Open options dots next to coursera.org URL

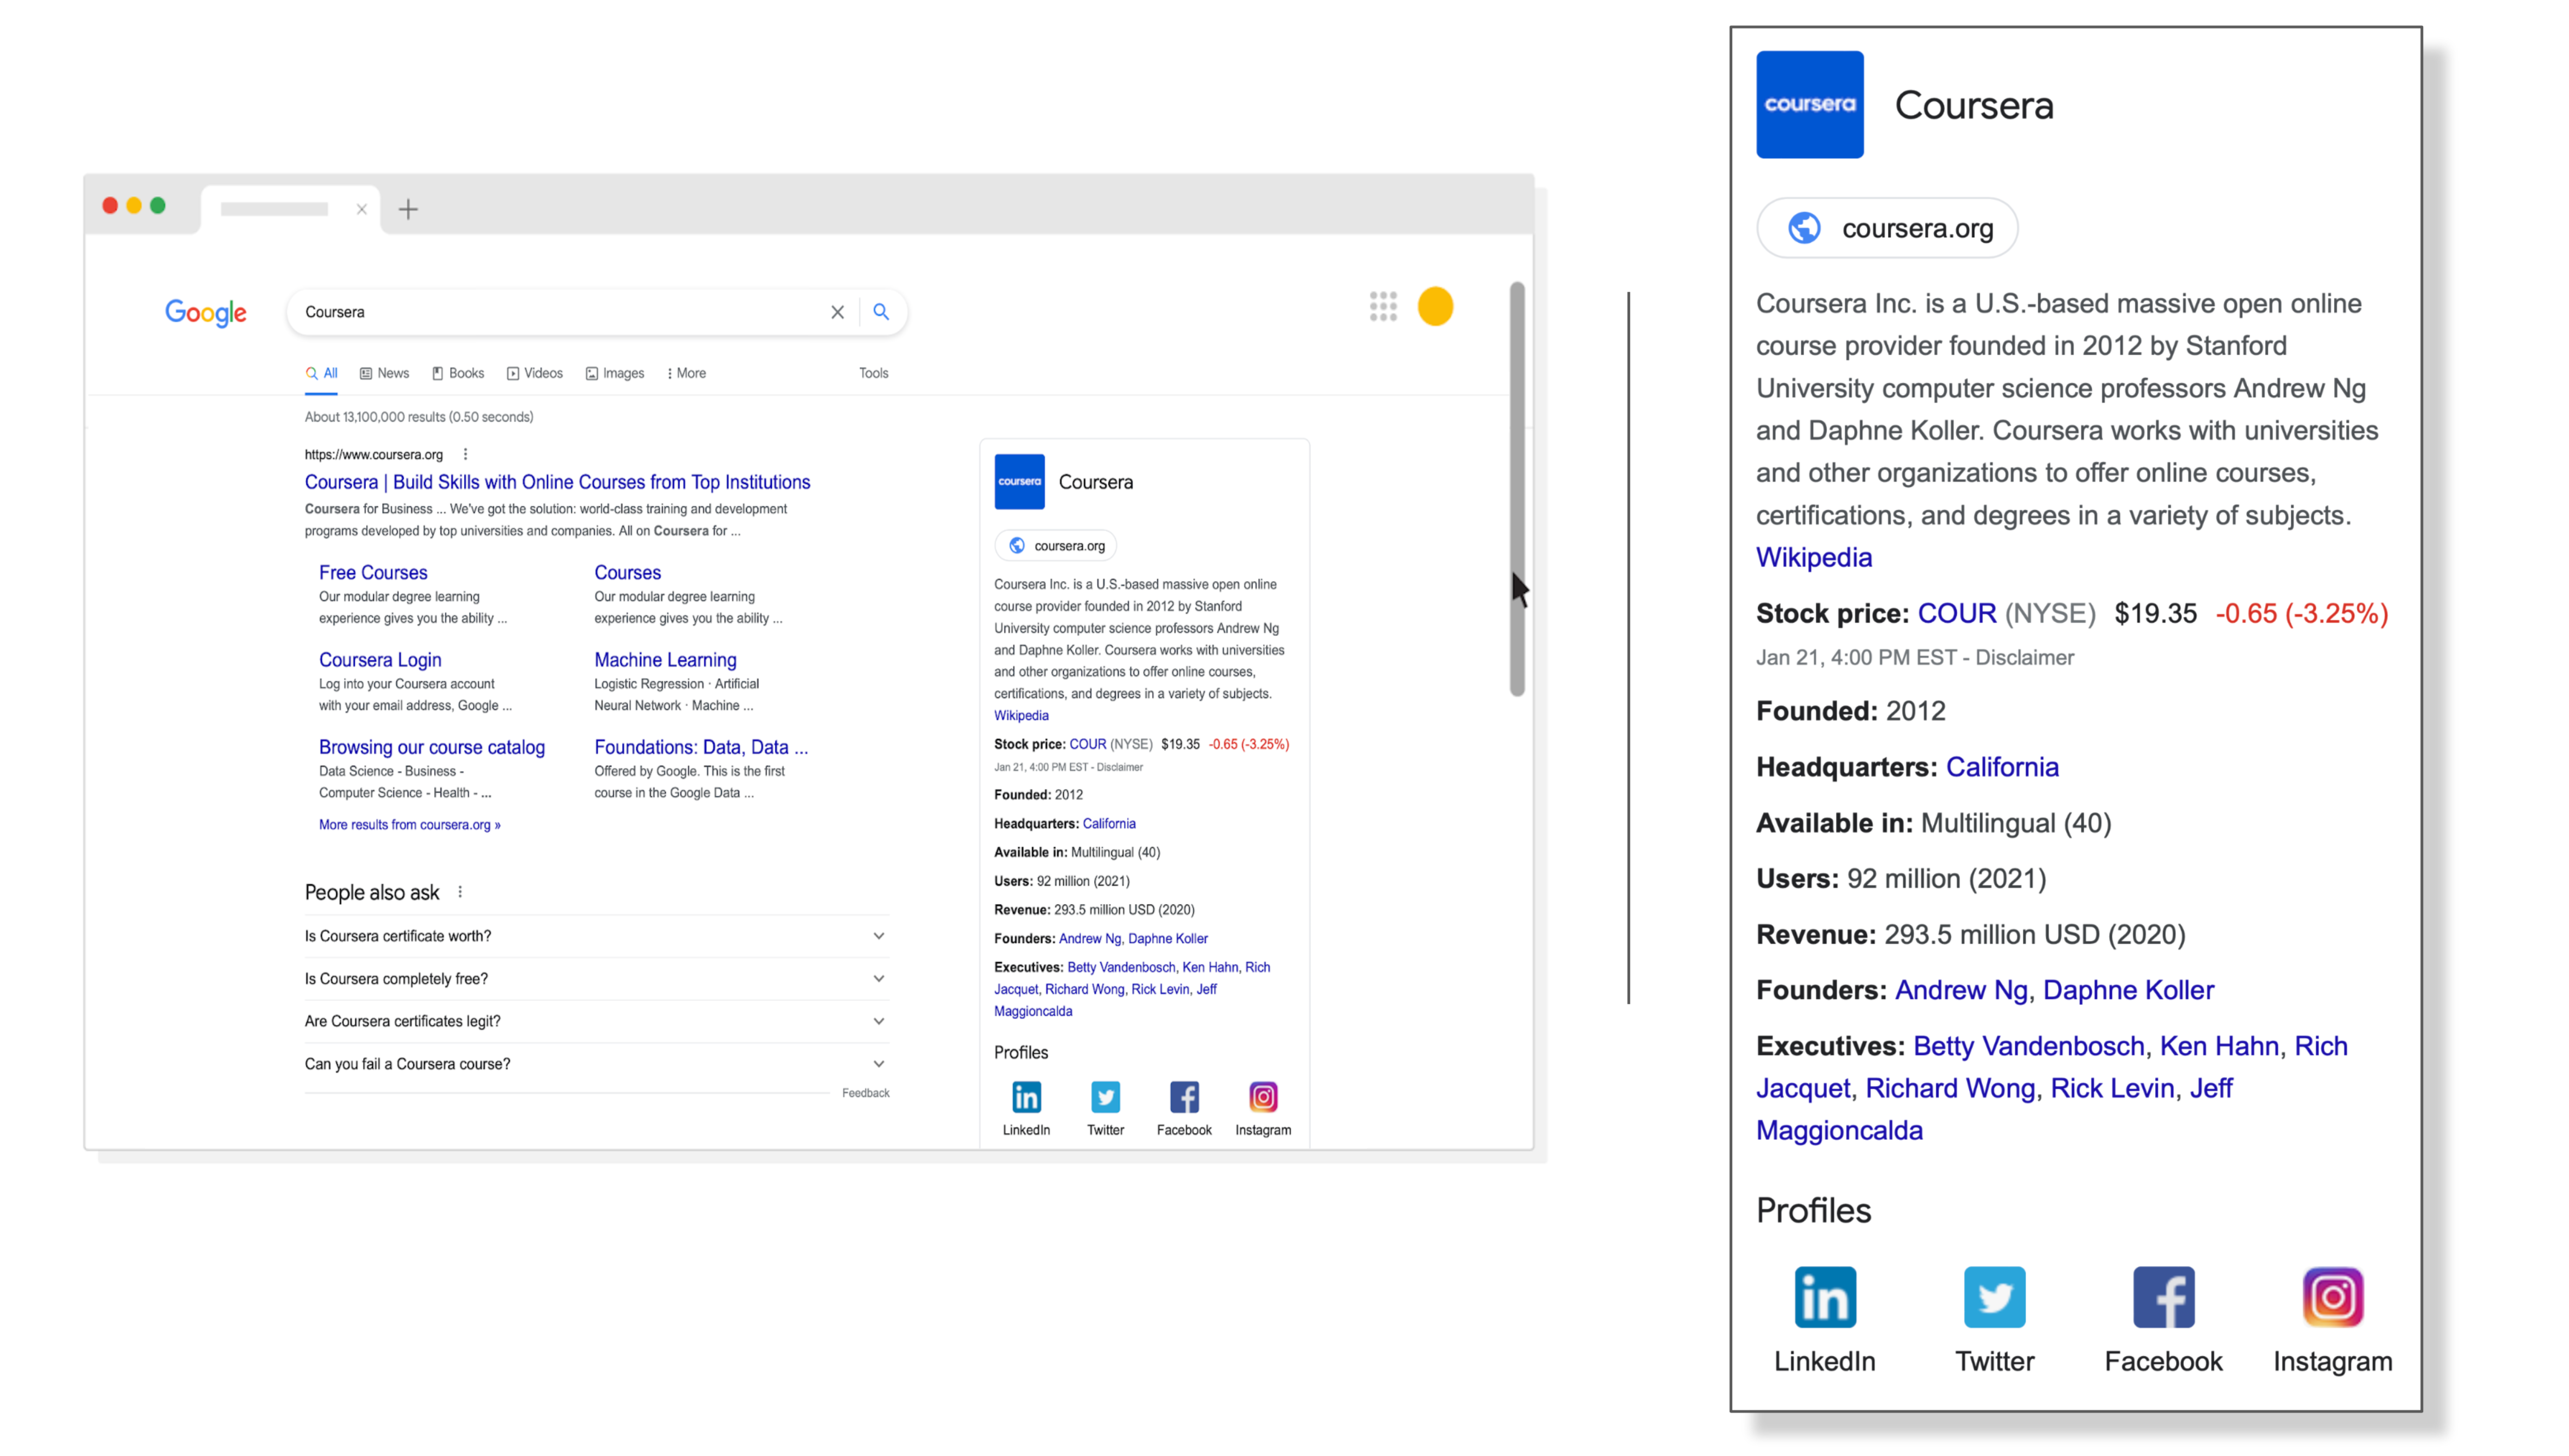click(x=465, y=454)
